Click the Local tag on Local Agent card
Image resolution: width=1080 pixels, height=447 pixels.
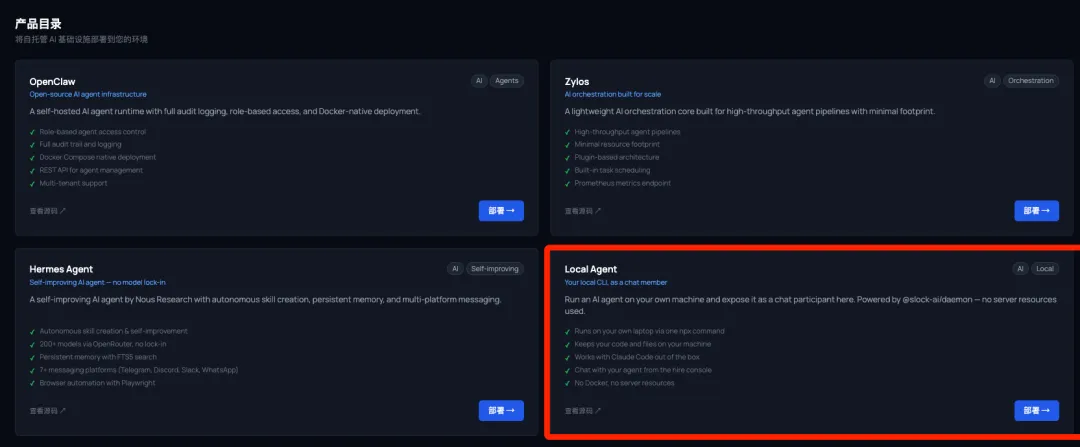tap(1045, 269)
